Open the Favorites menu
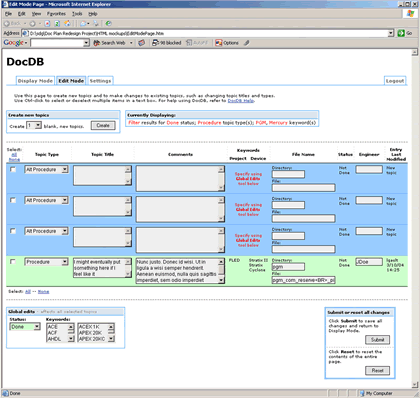Viewport: 420px width, 398px height. (x=56, y=14)
